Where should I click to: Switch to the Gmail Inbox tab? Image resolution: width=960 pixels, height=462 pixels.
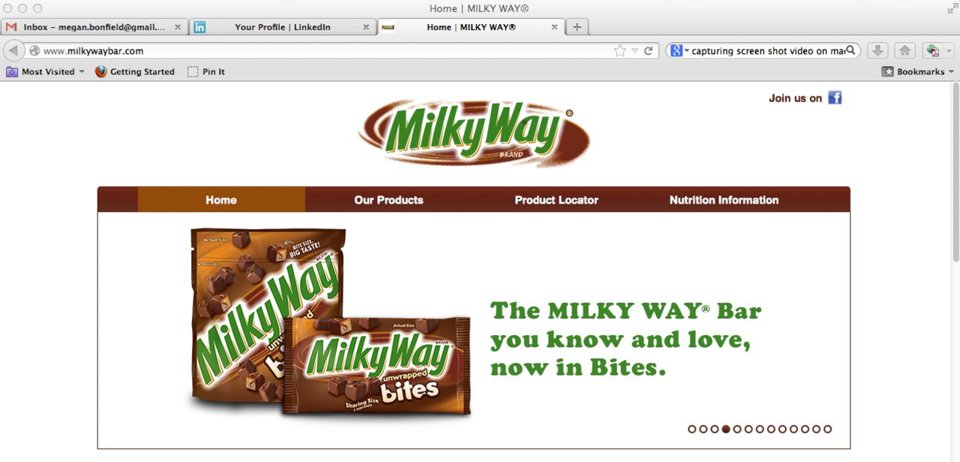(x=93, y=27)
